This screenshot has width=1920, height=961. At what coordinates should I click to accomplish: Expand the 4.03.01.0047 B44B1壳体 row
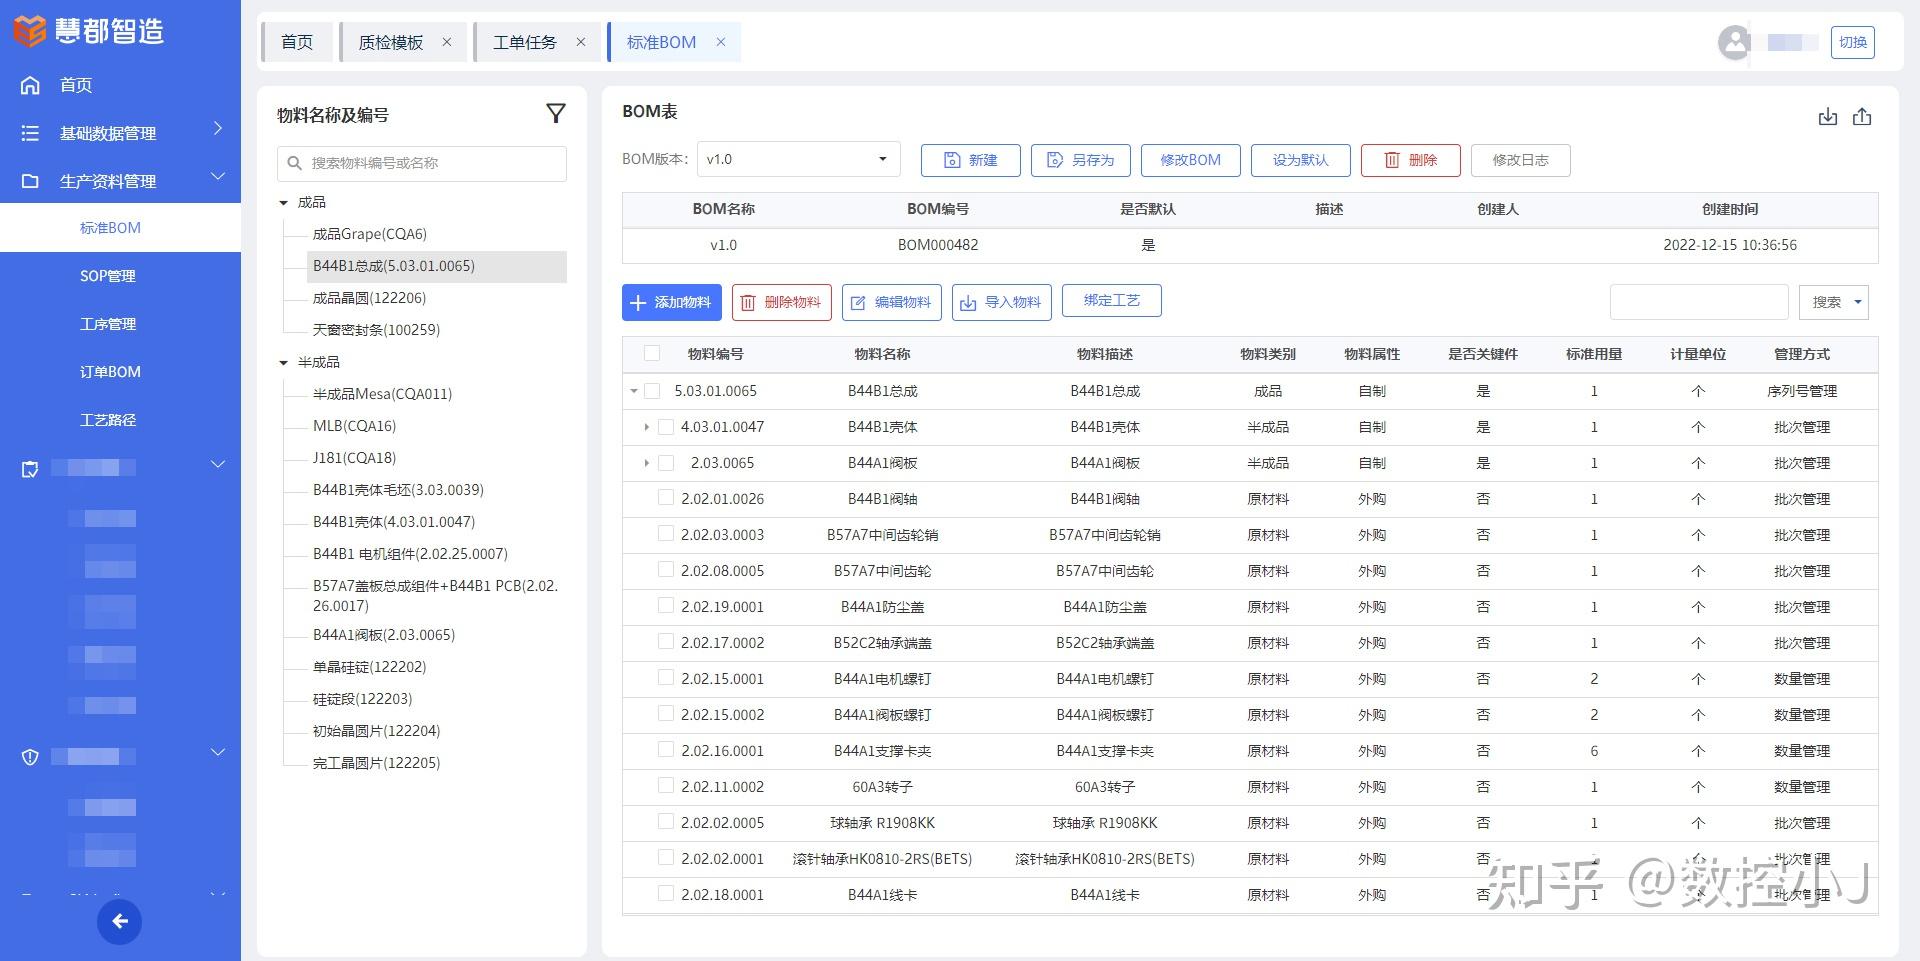coord(646,427)
